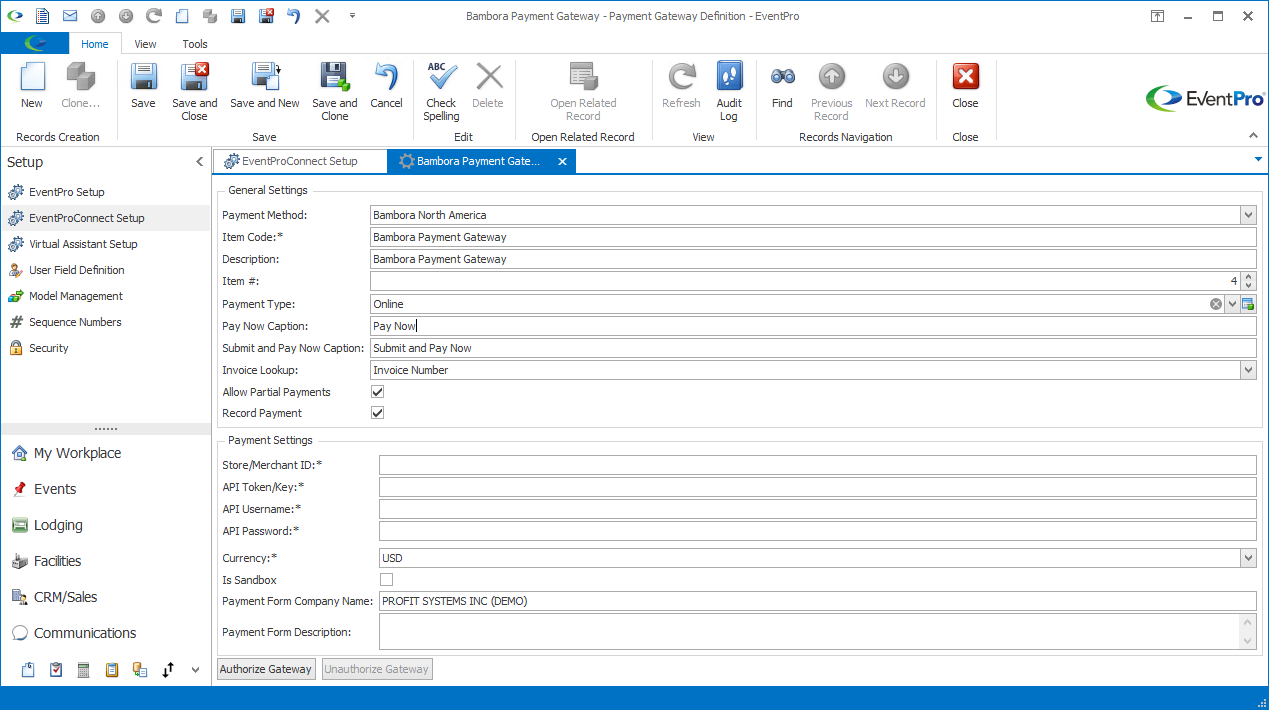Click the up-down arrows icon in footer
This screenshot has height=710, width=1269.
pyautogui.click(x=168, y=670)
